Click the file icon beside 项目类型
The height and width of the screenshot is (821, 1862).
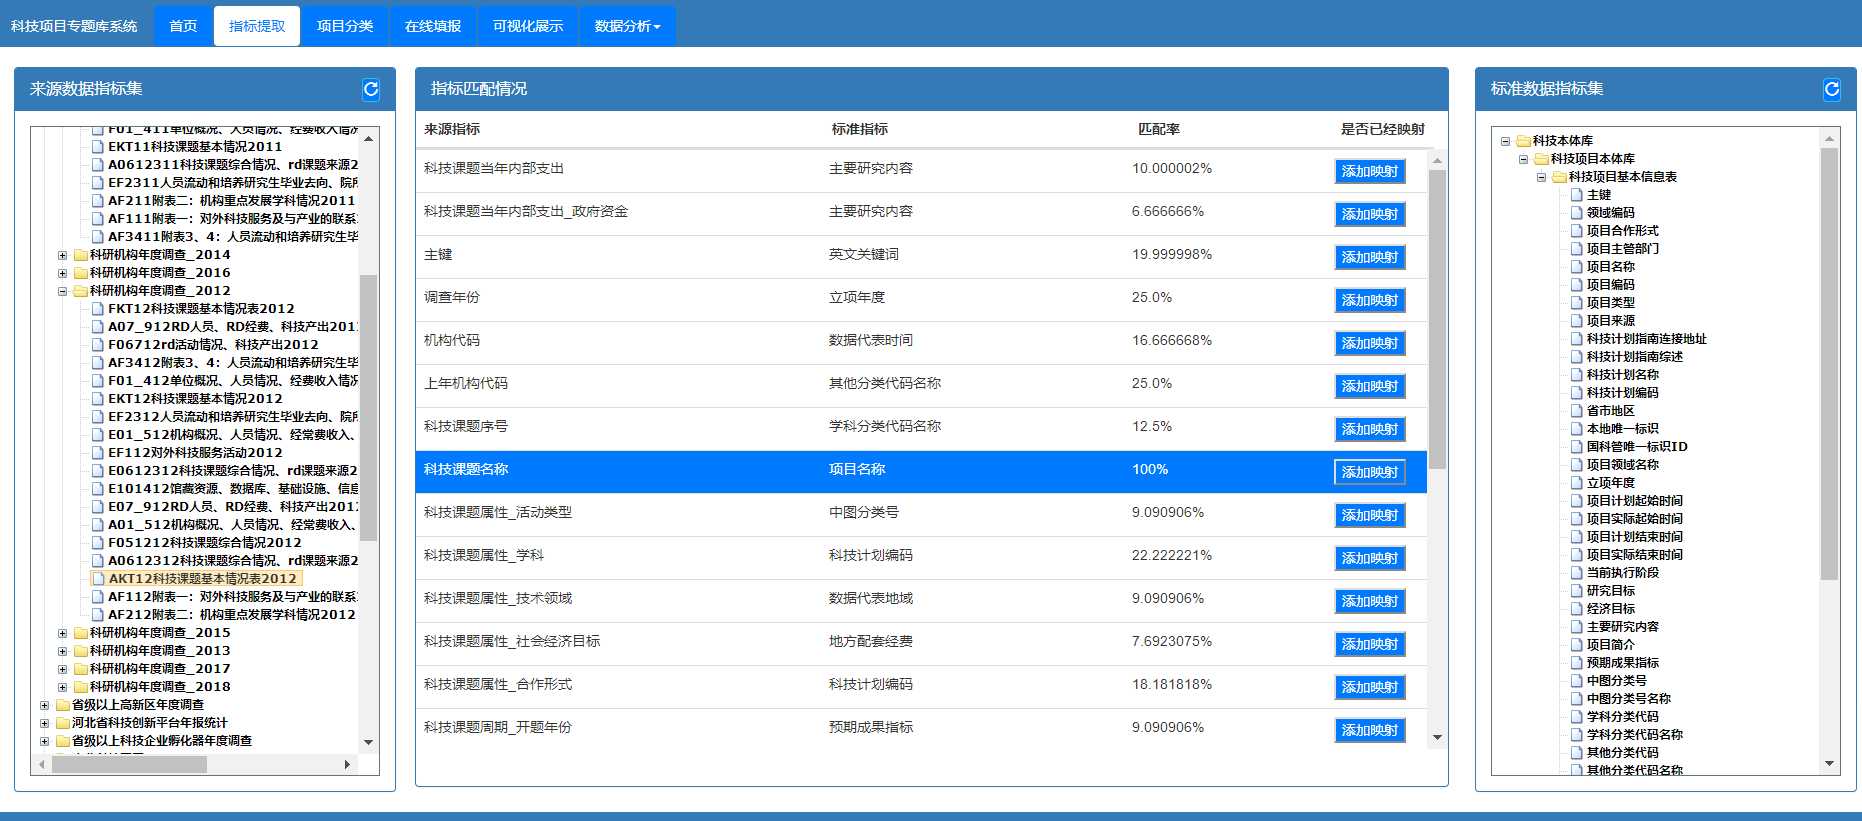coord(1577,303)
